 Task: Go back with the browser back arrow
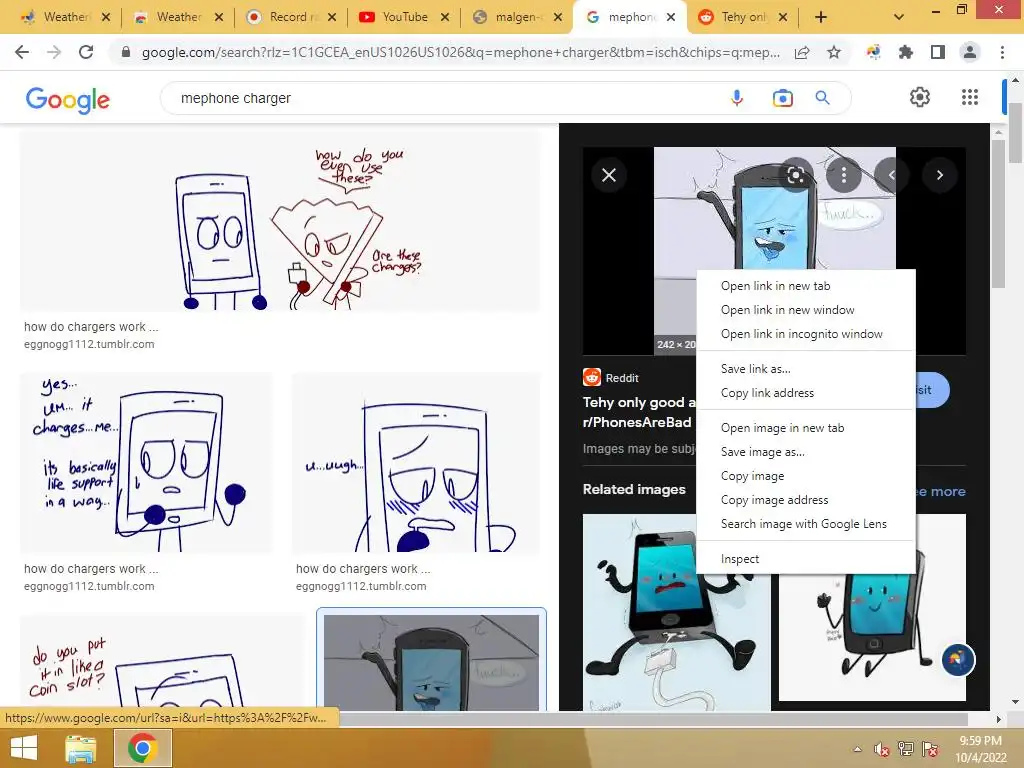[x=22, y=52]
